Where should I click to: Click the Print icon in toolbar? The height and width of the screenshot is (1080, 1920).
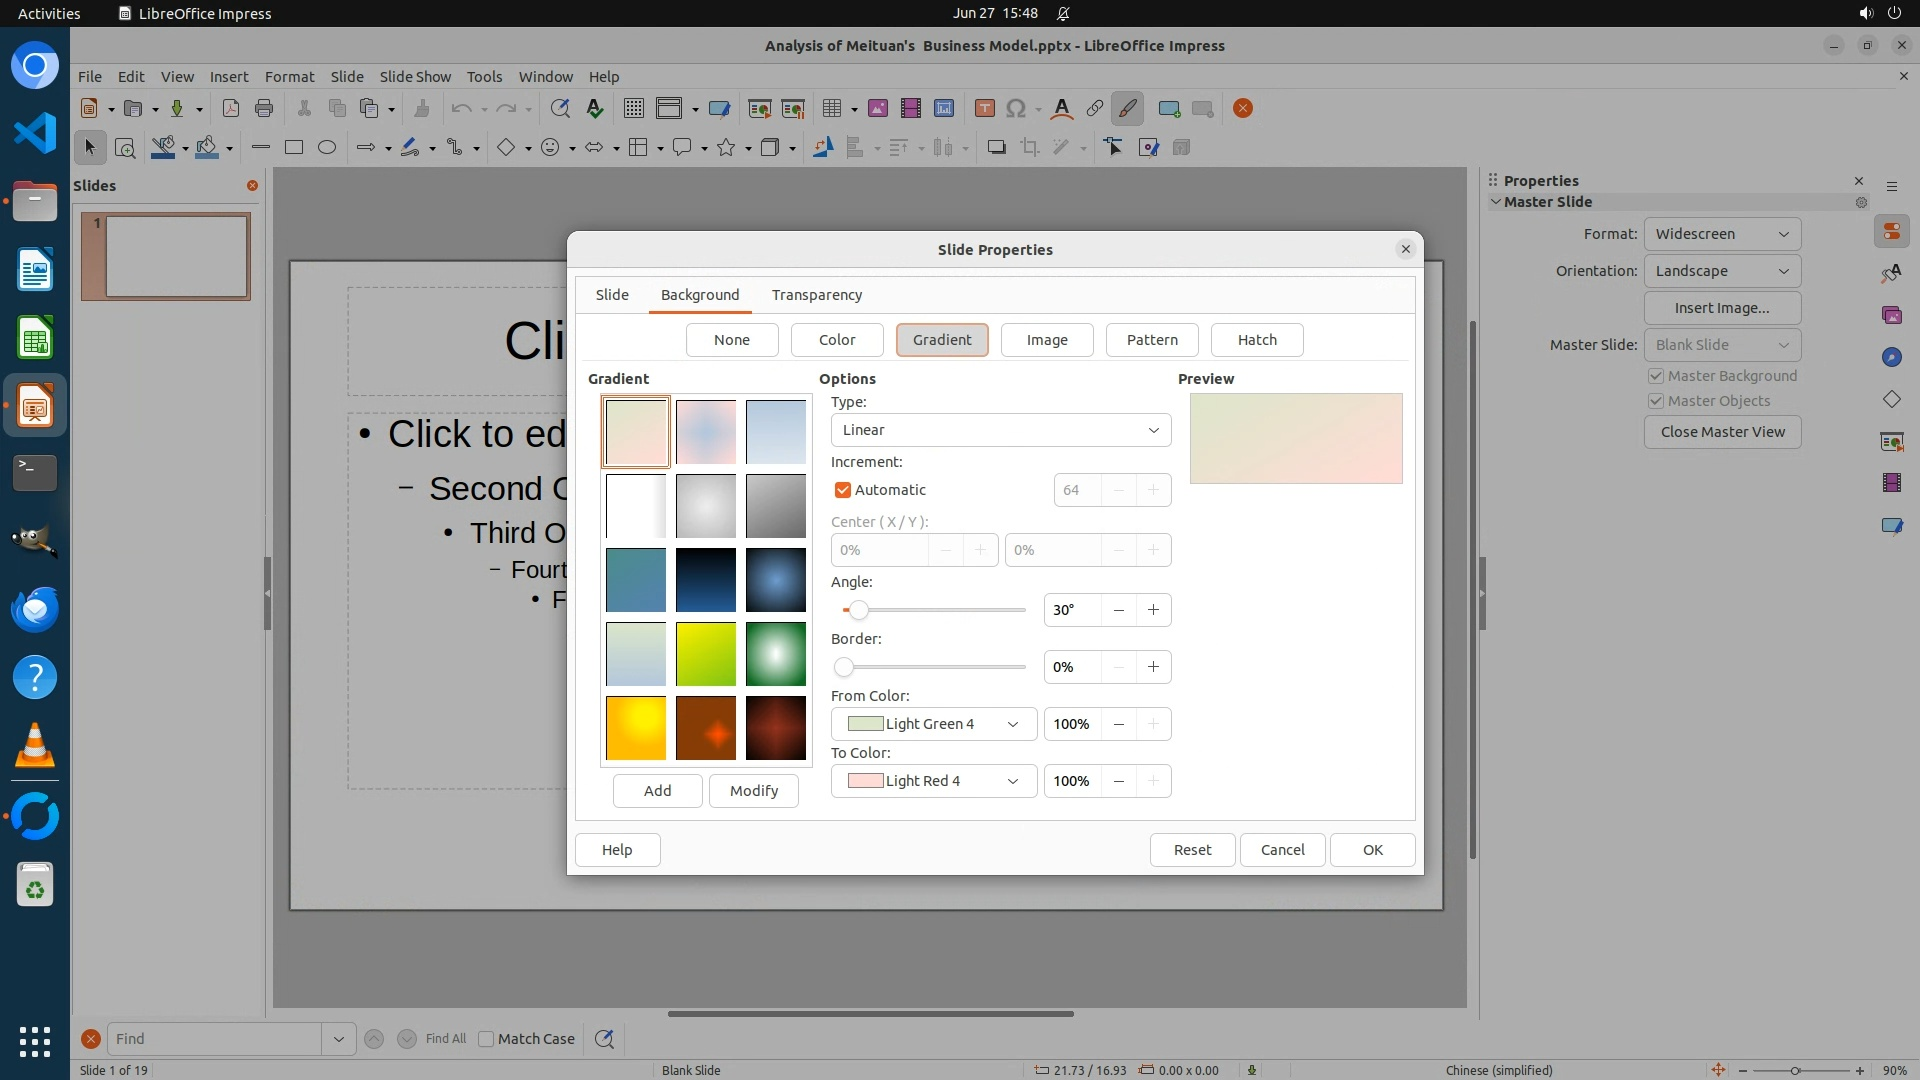[x=264, y=109]
